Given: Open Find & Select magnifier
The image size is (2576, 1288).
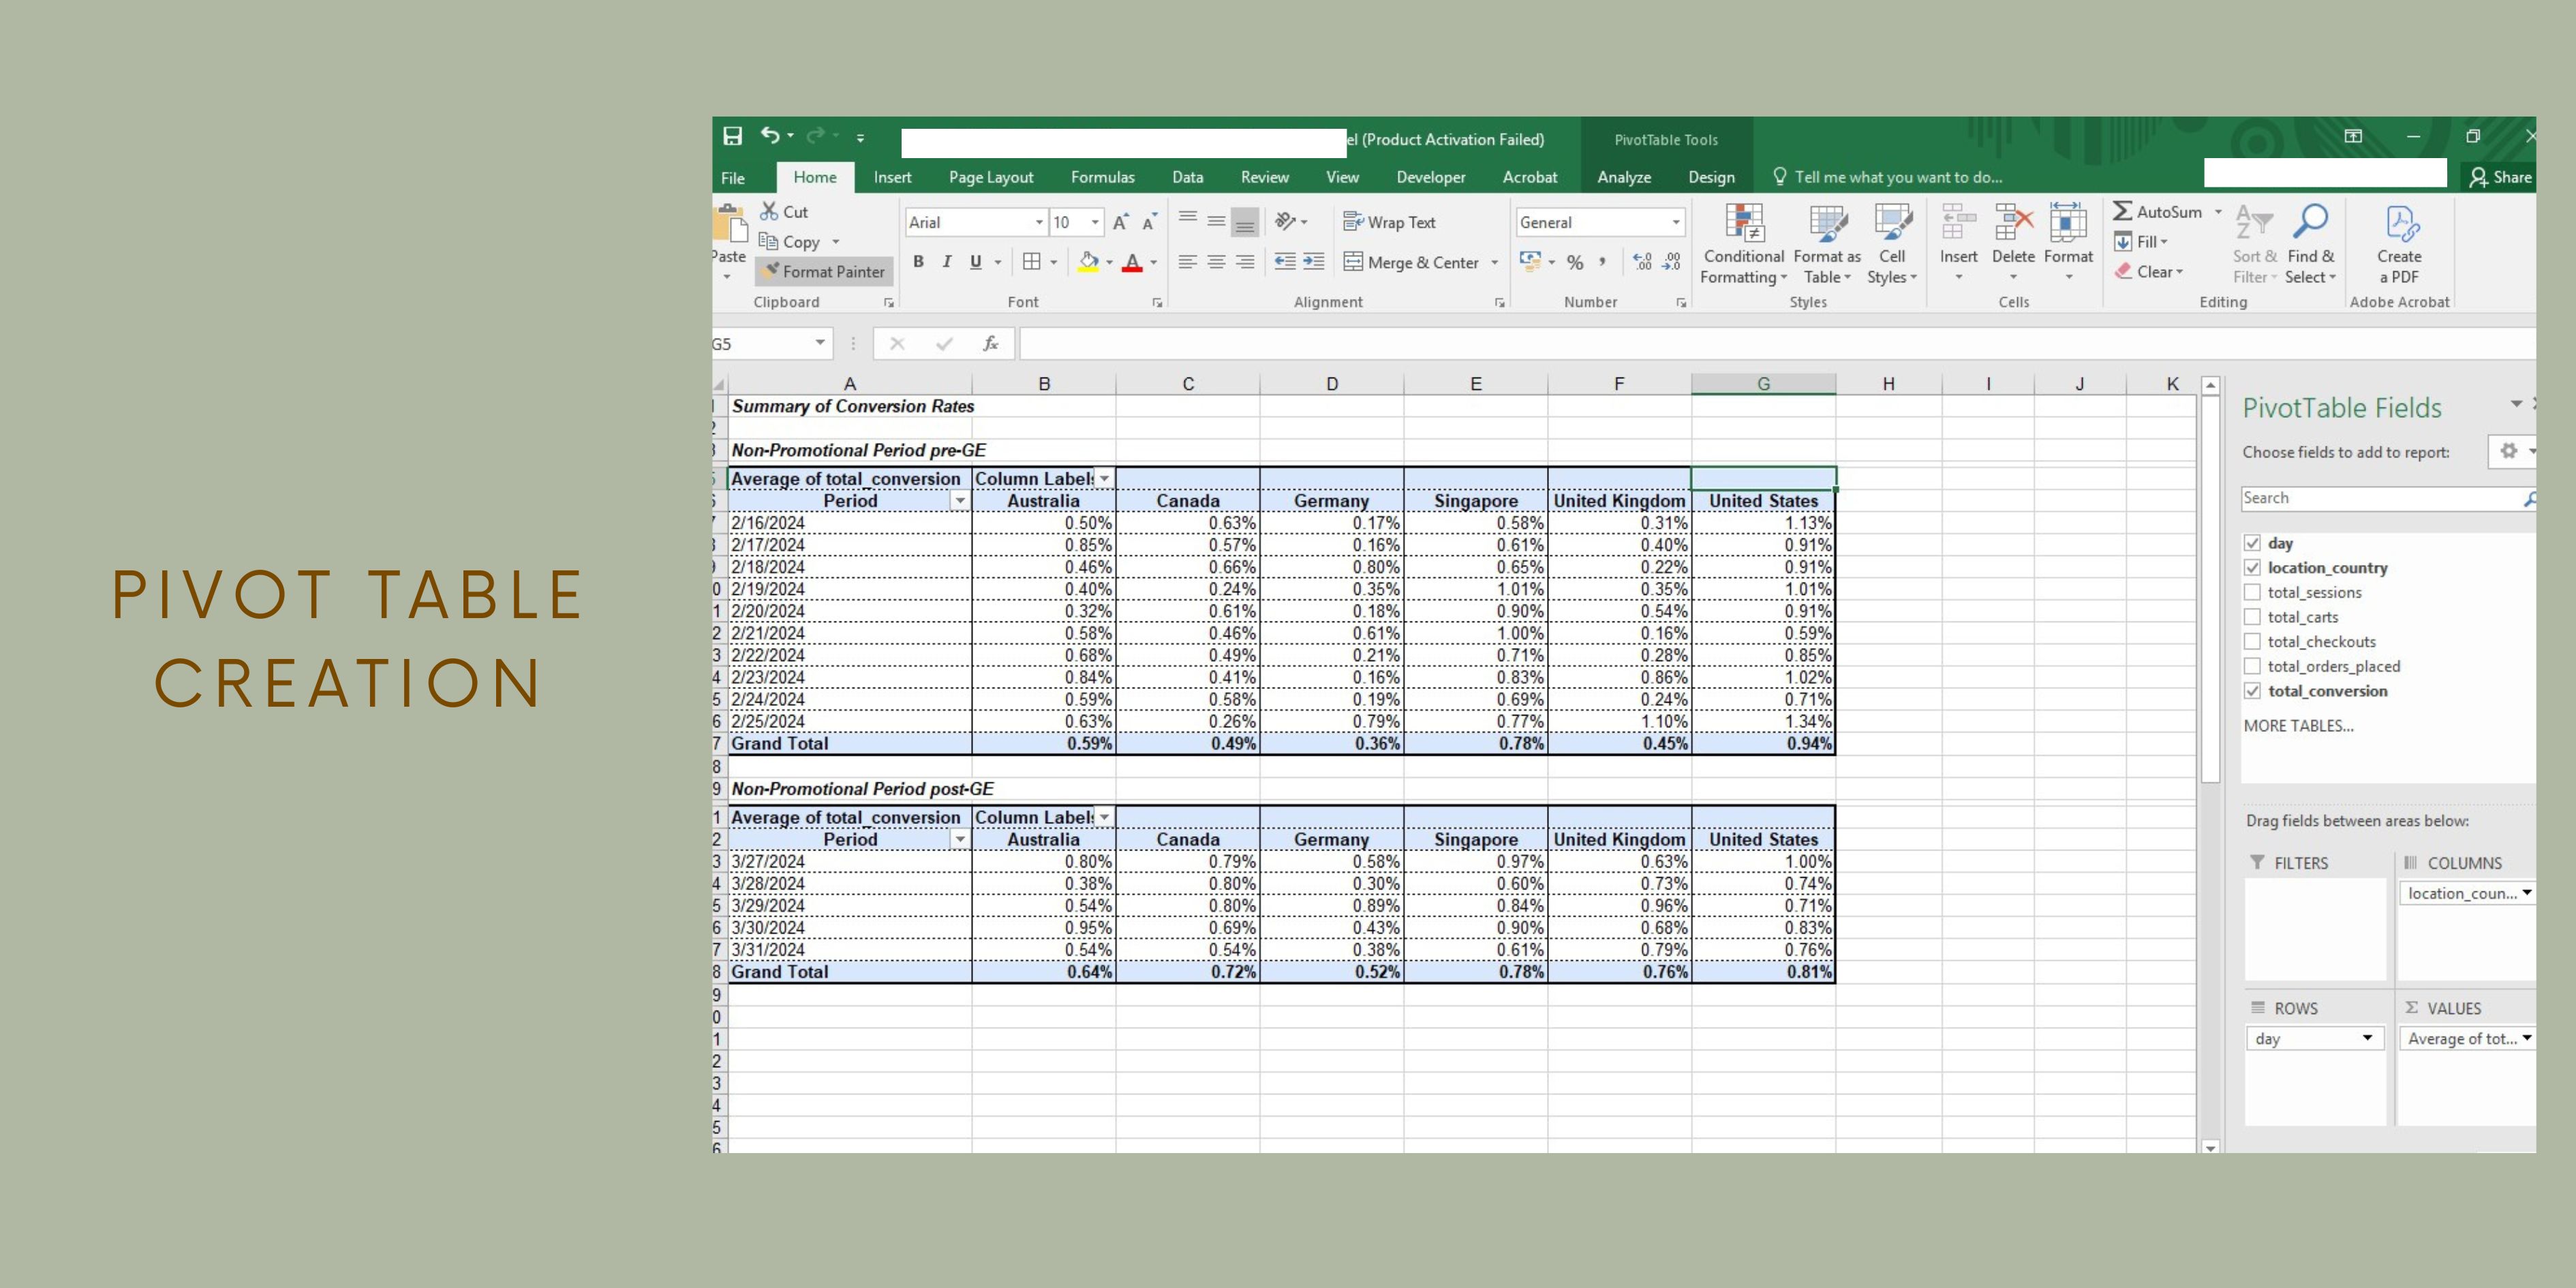Looking at the screenshot, I should [2311, 245].
